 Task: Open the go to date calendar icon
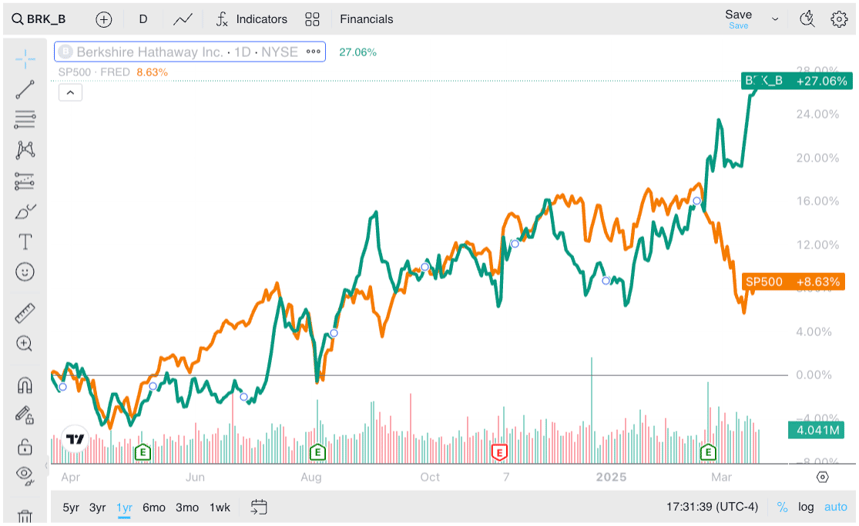[259, 507]
